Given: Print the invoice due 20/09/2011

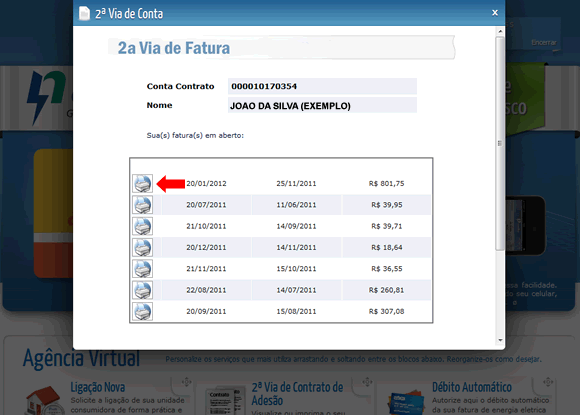Looking at the screenshot, I should tap(142, 311).
